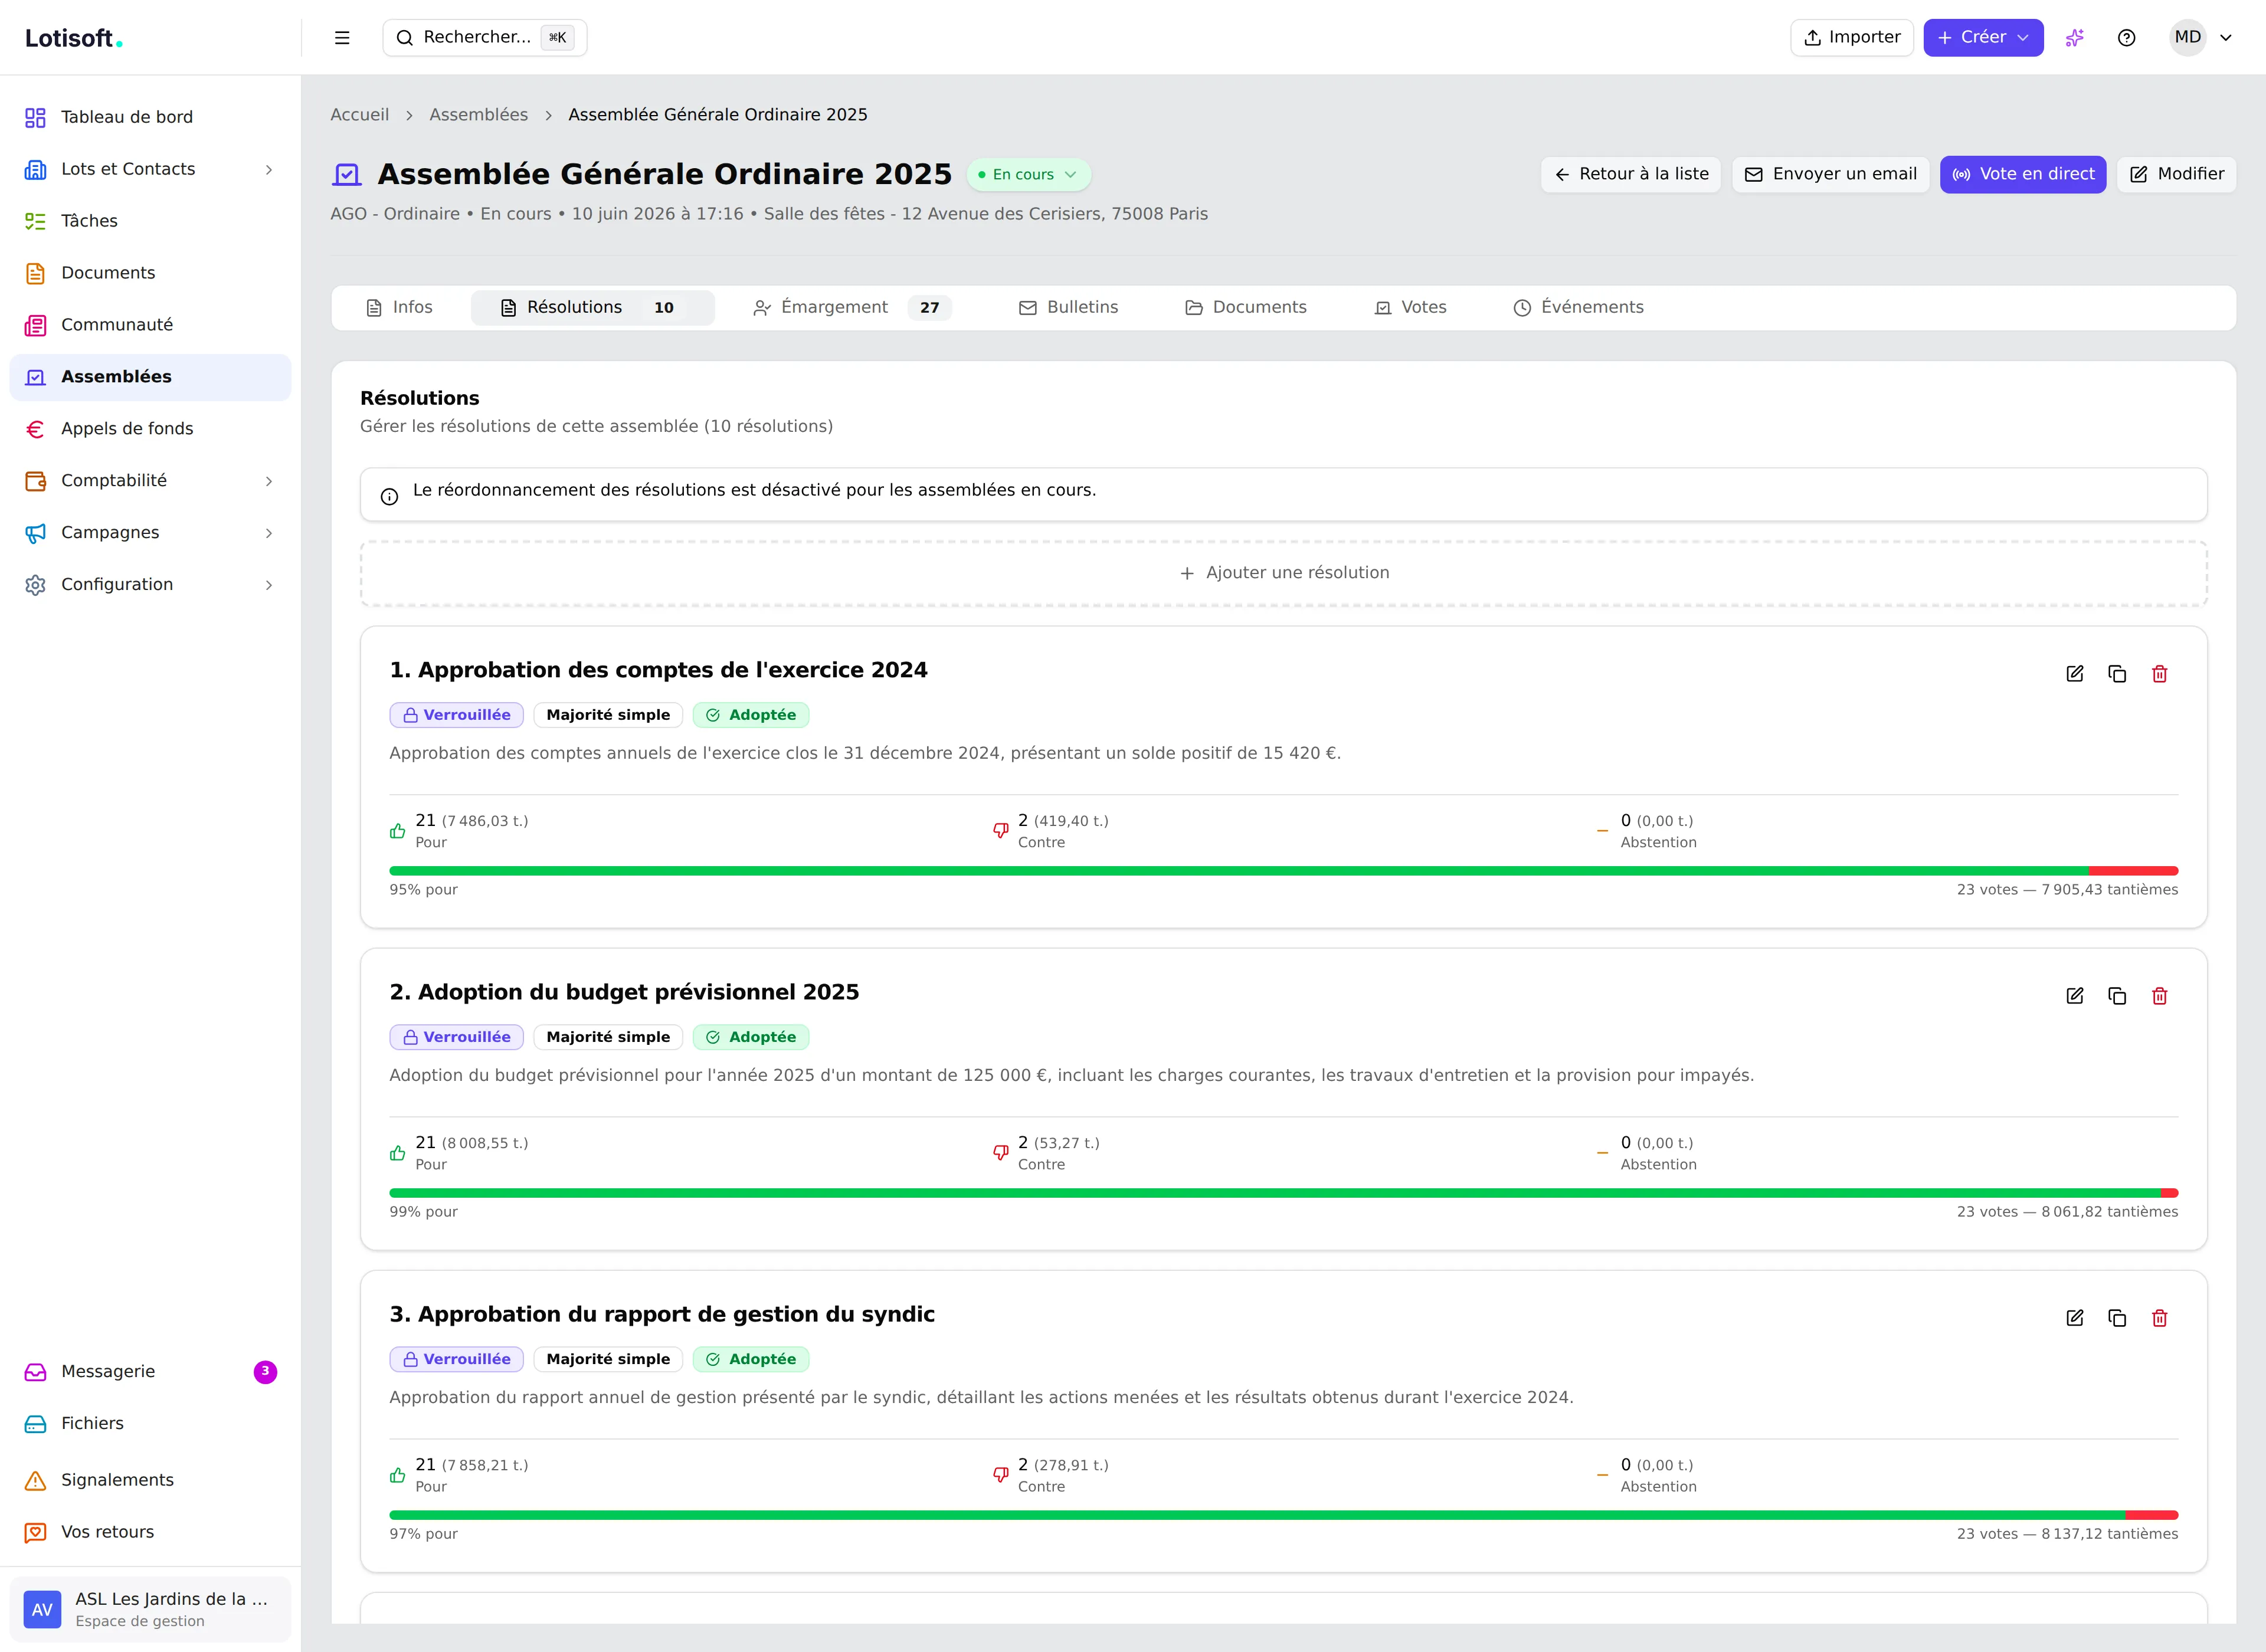Click Envoyer un email button
Viewport: 2266px width, 1652px height.
(1830, 175)
